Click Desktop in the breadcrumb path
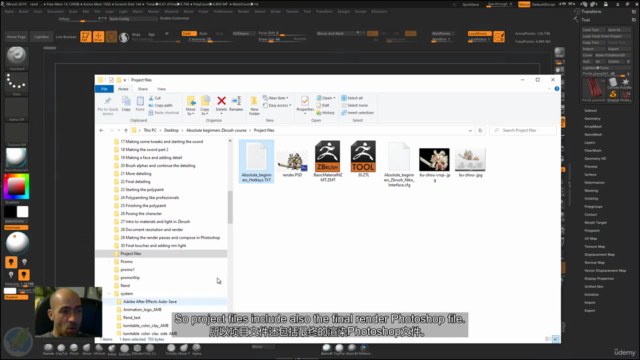The width and height of the screenshot is (640, 360). 171,130
